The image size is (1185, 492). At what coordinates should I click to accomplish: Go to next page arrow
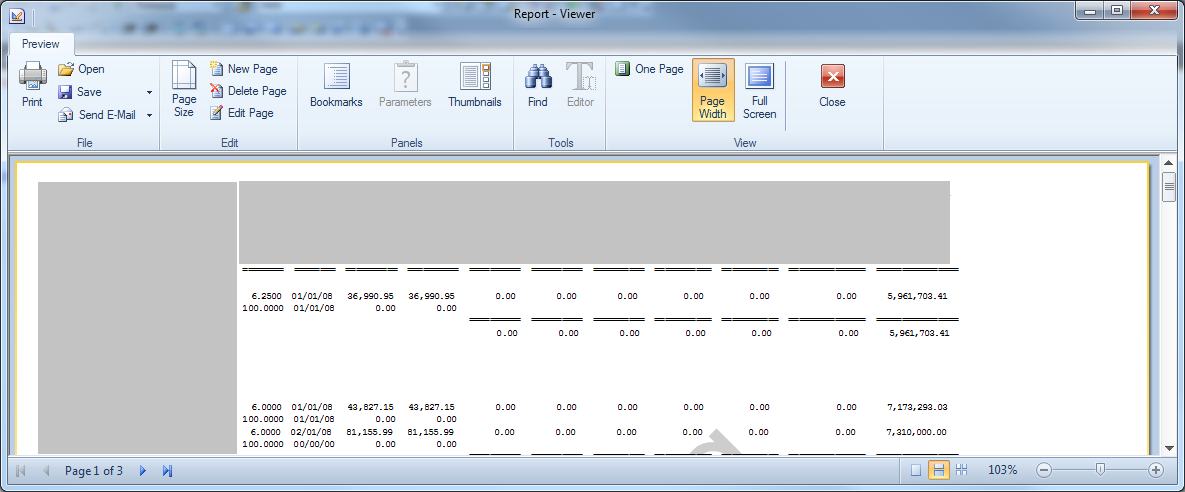(142, 471)
